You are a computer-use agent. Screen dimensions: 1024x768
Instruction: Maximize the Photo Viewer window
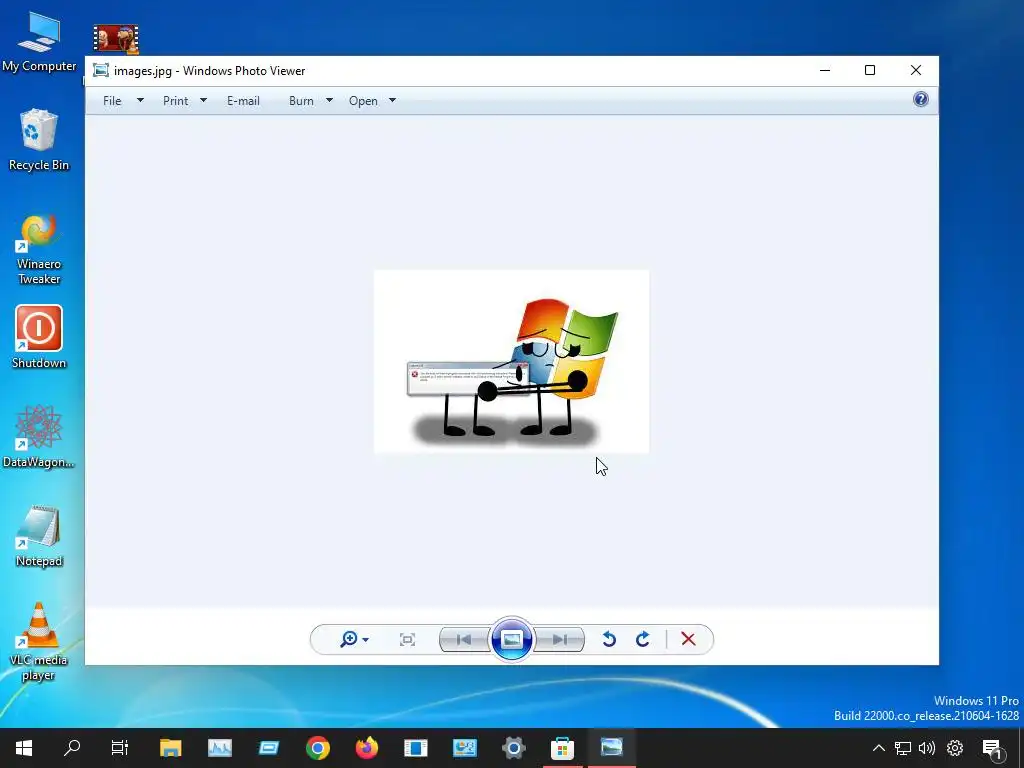(870, 71)
